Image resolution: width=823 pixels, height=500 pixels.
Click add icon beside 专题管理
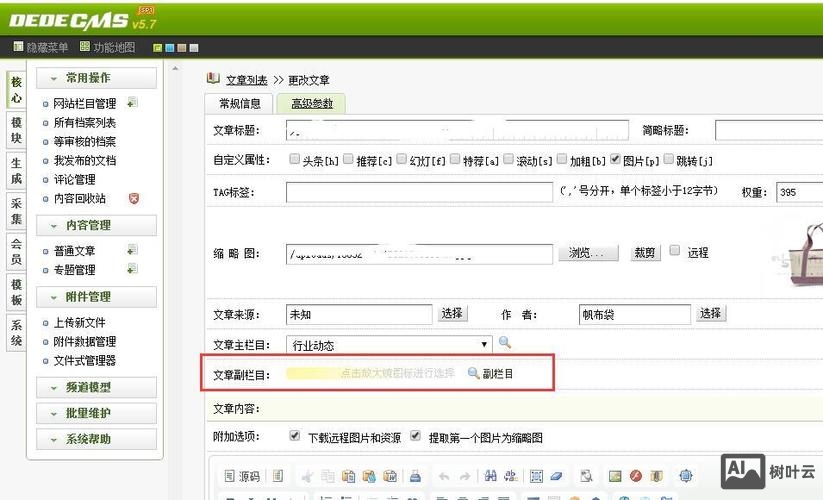click(x=133, y=269)
